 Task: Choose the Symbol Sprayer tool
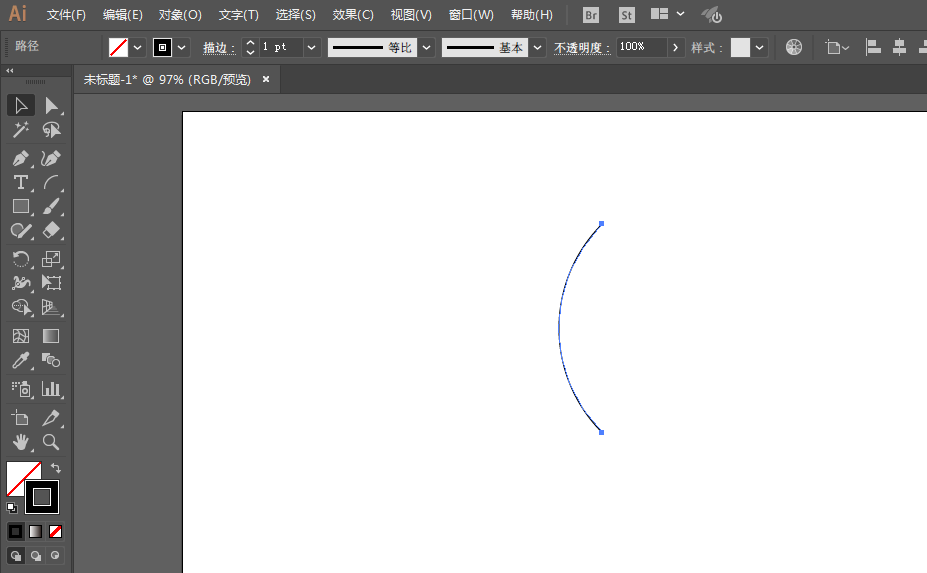21,389
